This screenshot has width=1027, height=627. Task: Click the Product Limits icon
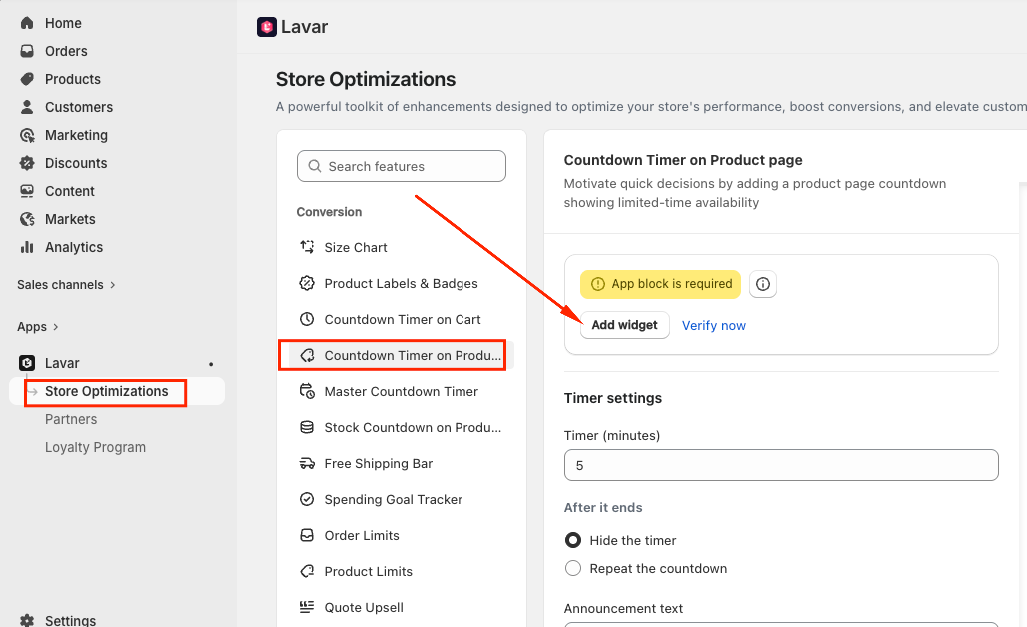307,571
